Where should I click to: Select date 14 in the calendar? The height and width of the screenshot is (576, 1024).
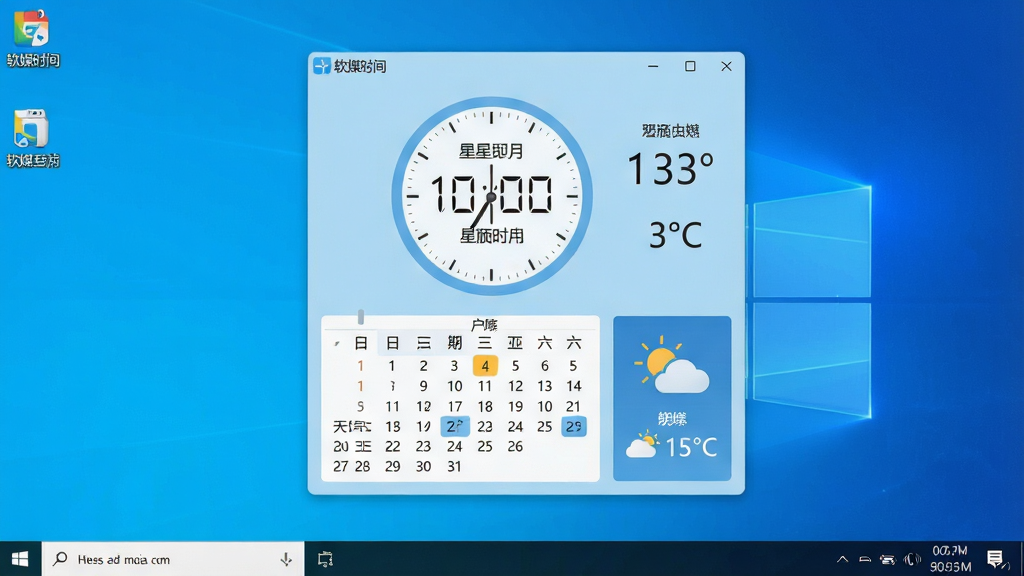[x=573, y=387]
